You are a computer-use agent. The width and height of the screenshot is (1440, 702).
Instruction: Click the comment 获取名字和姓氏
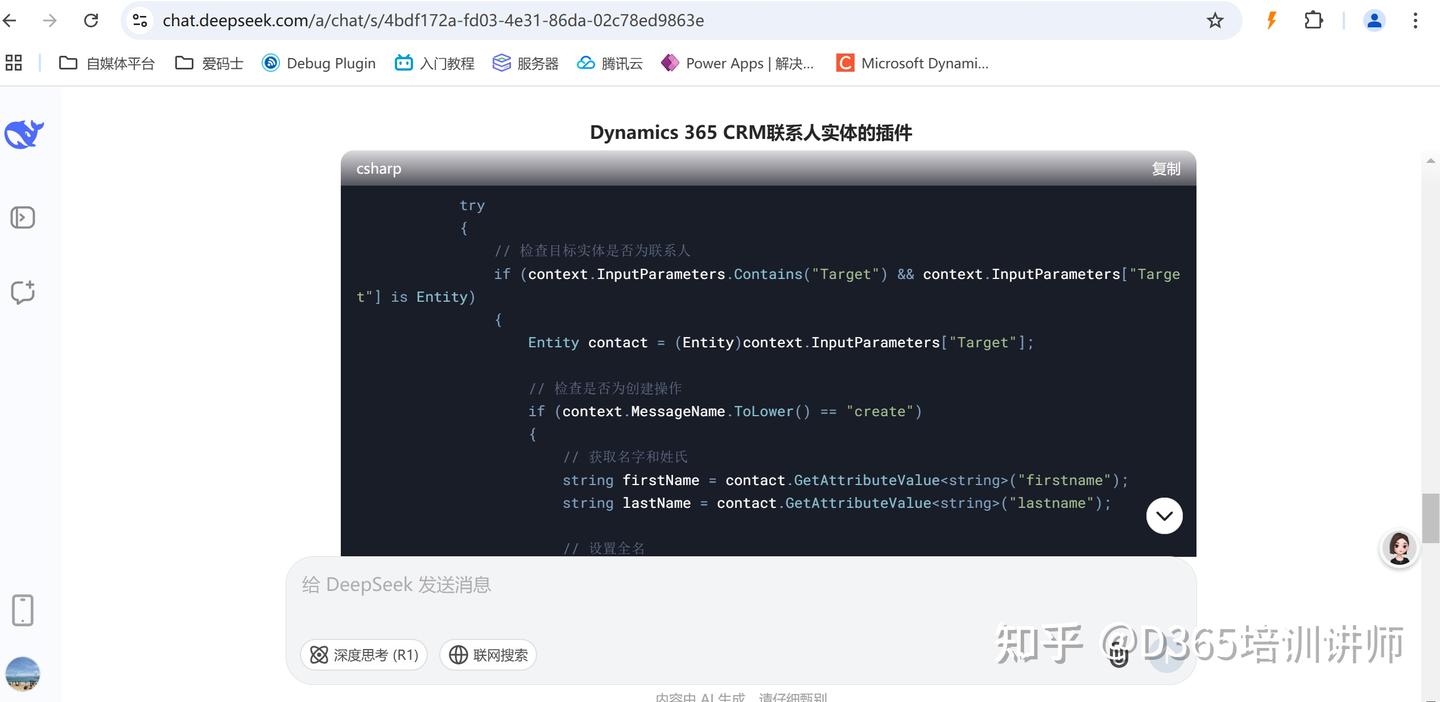tap(625, 457)
